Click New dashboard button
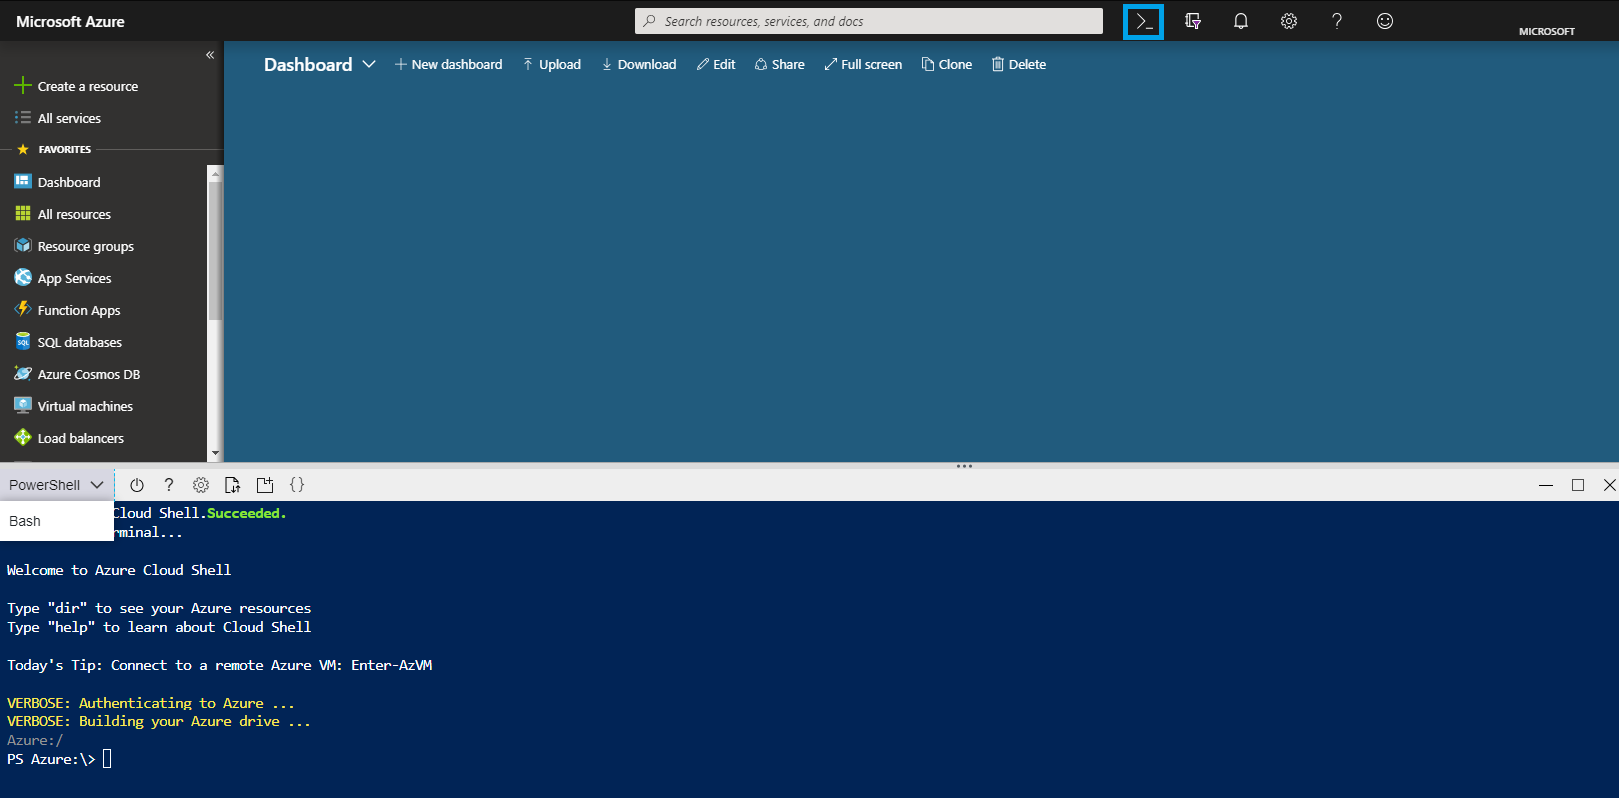 pyautogui.click(x=448, y=64)
